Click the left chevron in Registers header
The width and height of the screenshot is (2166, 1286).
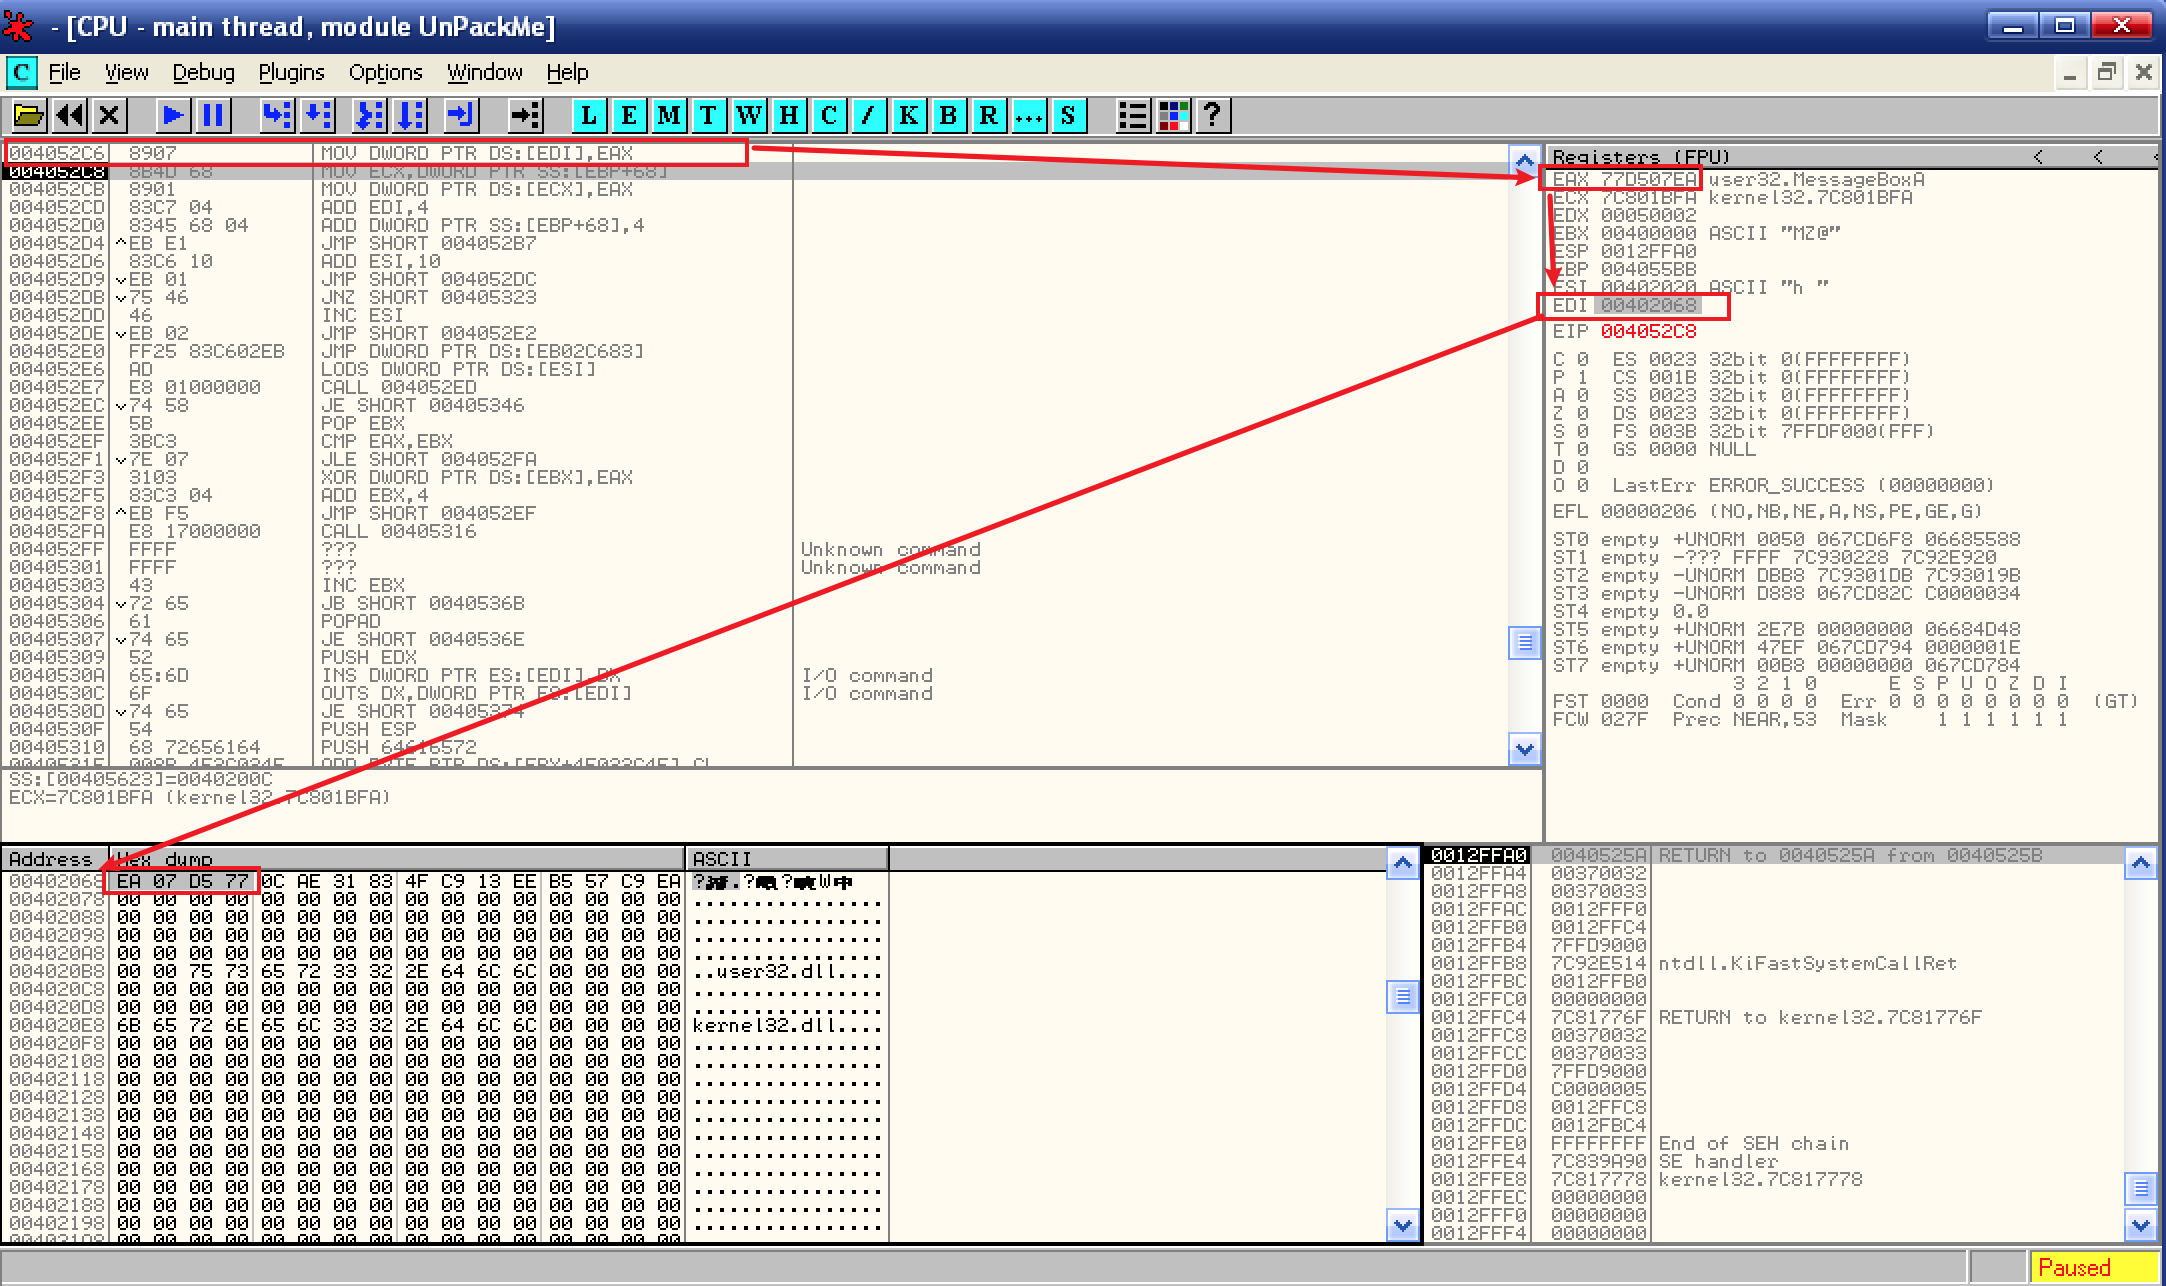pos(2038,157)
